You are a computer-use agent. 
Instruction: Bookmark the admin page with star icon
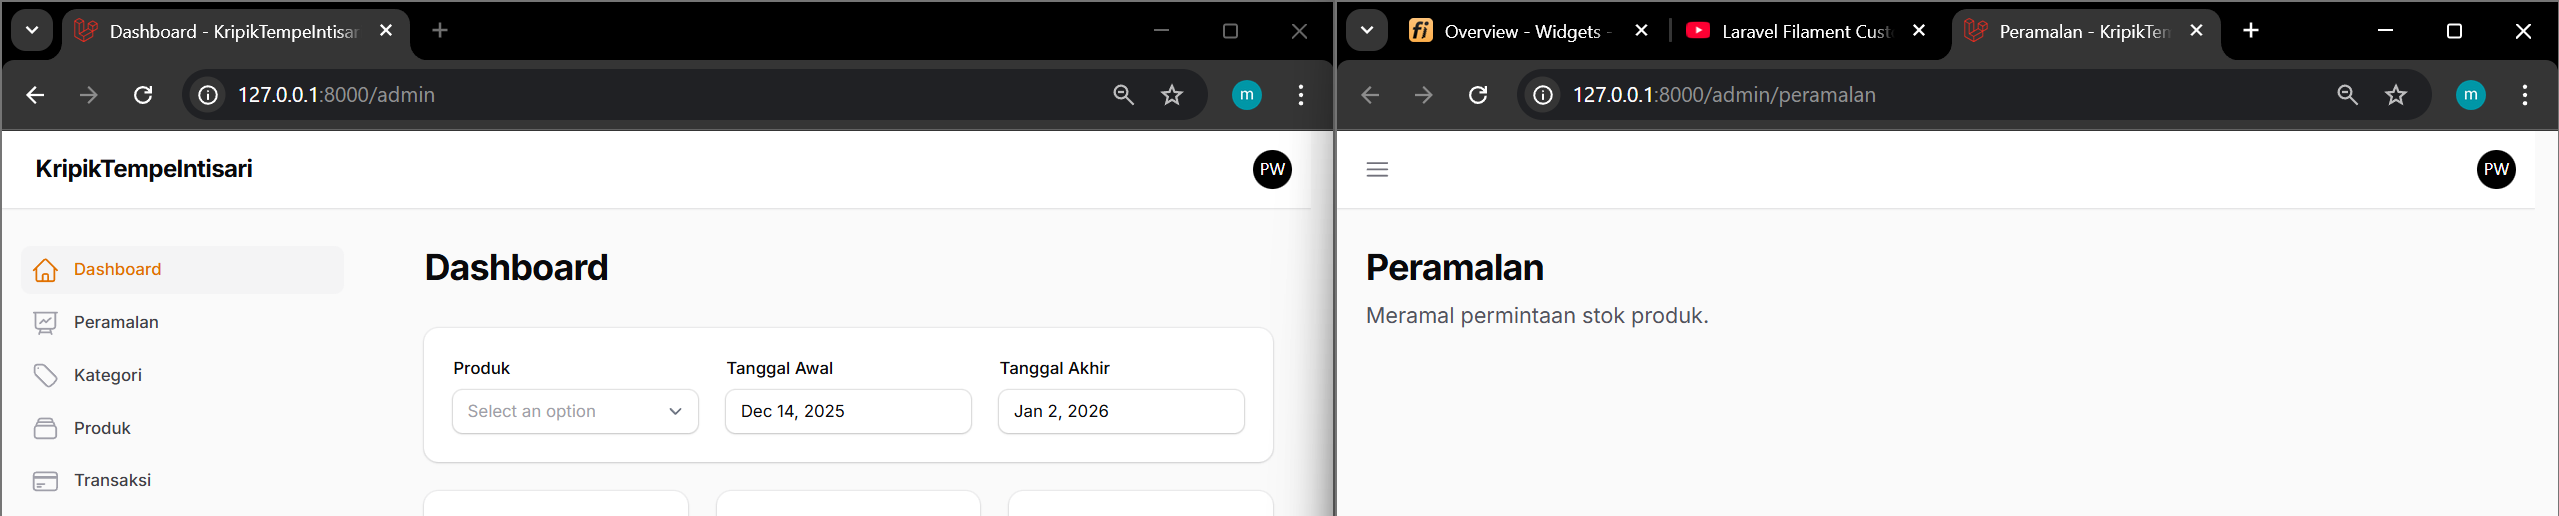pyautogui.click(x=1172, y=95)
